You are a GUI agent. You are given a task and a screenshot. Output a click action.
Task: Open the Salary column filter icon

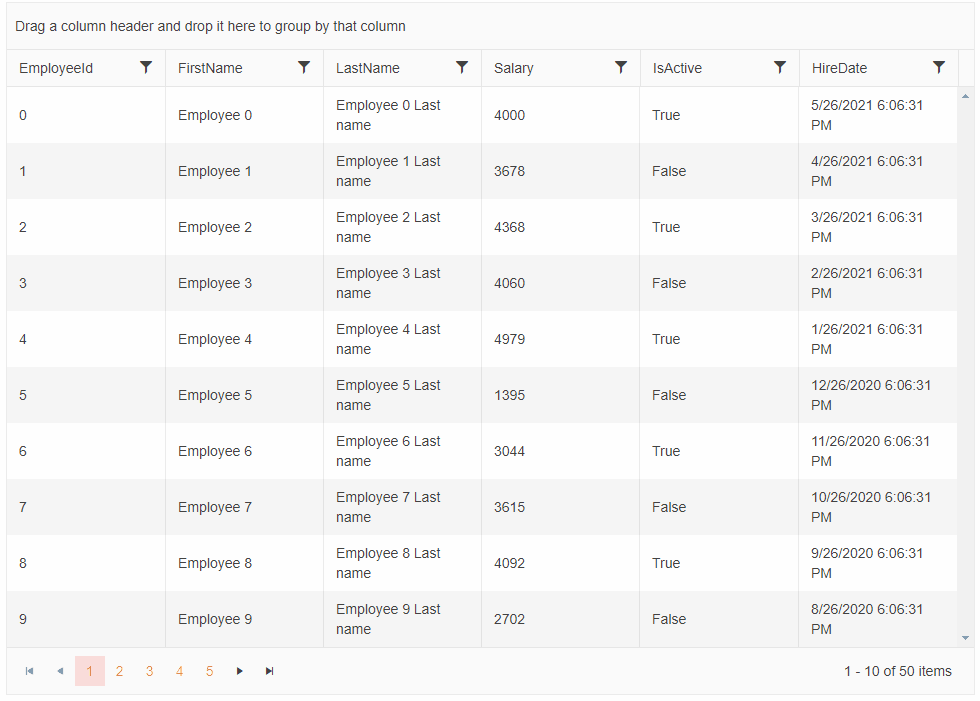pyautogui.click(x=621, y=67)
